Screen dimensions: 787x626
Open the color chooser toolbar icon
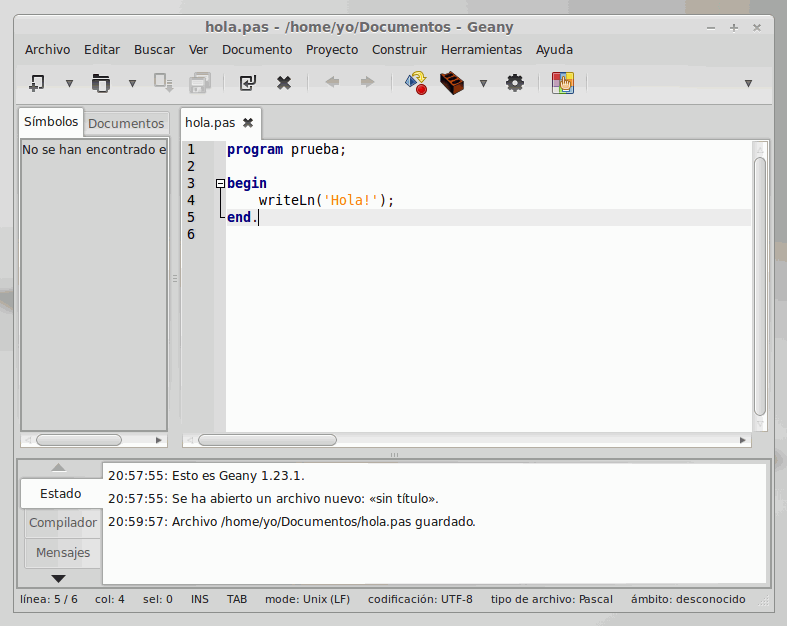563,83
